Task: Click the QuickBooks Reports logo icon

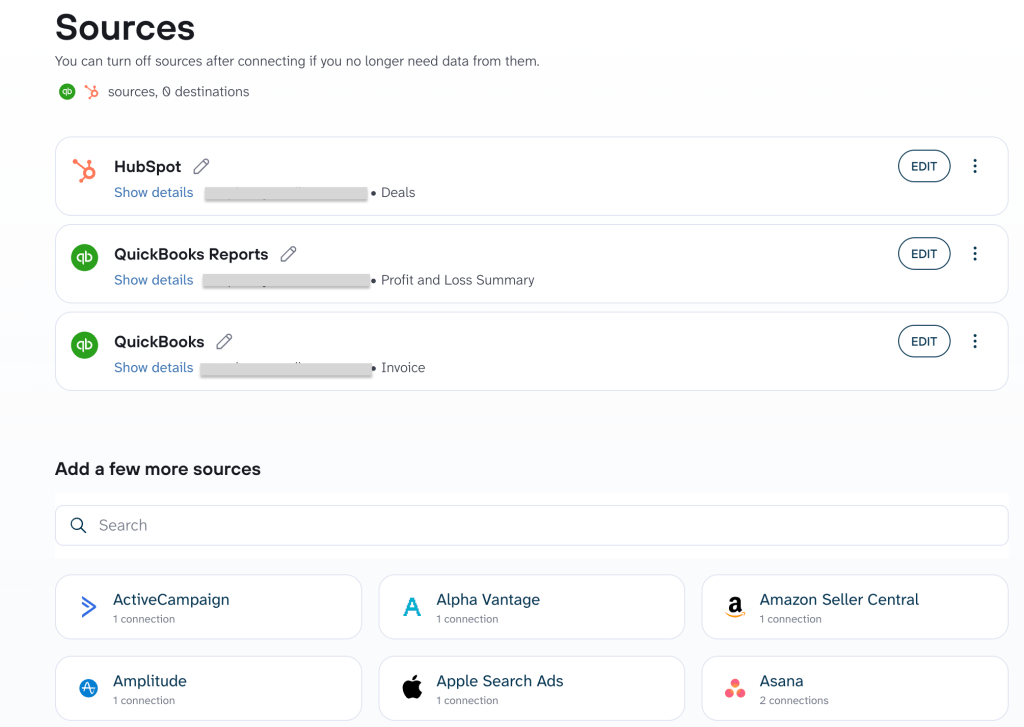Action: click(84, 257)
